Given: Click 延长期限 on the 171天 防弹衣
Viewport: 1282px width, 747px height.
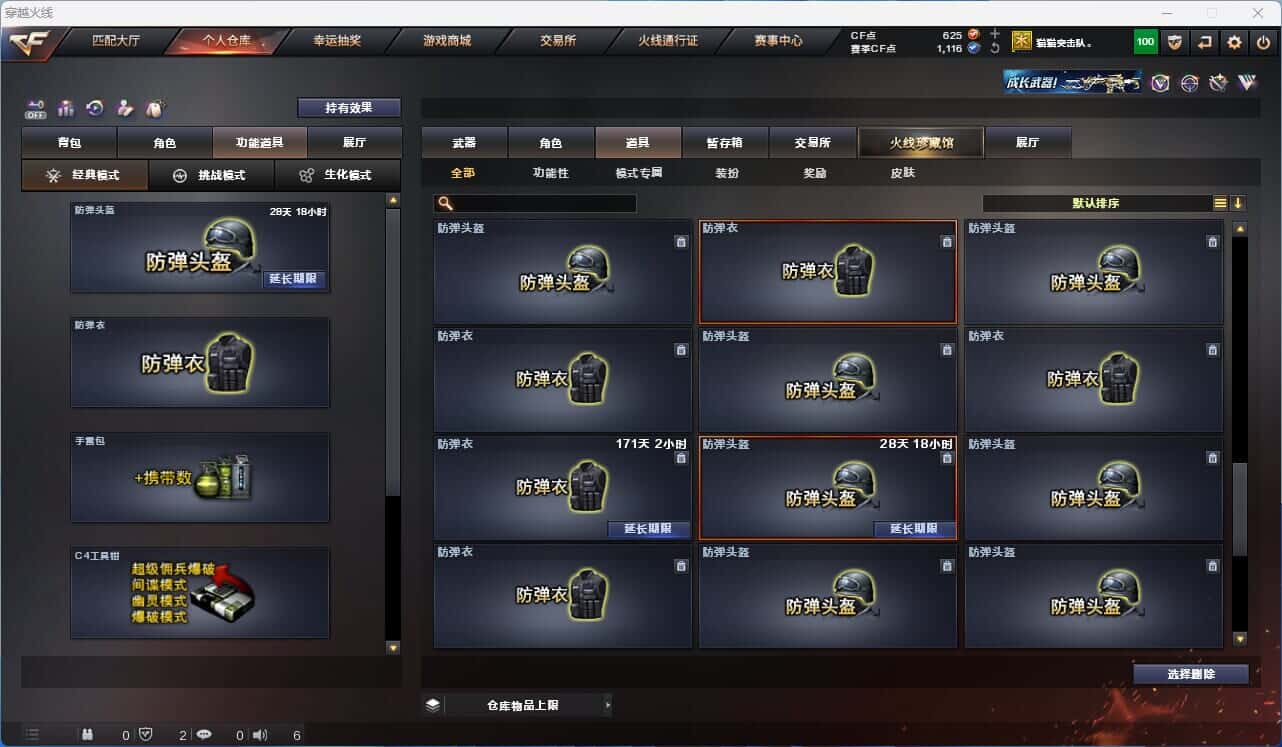Looking at the screenshot, I should (648, 529).
